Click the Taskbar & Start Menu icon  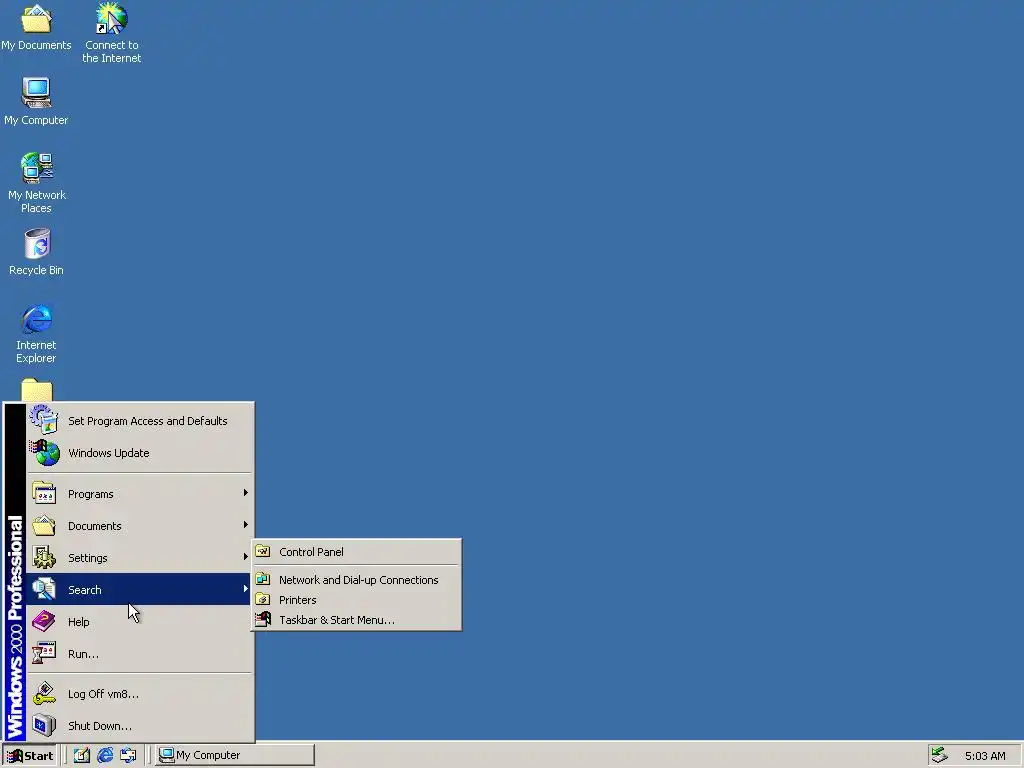(x=263, y=620)
